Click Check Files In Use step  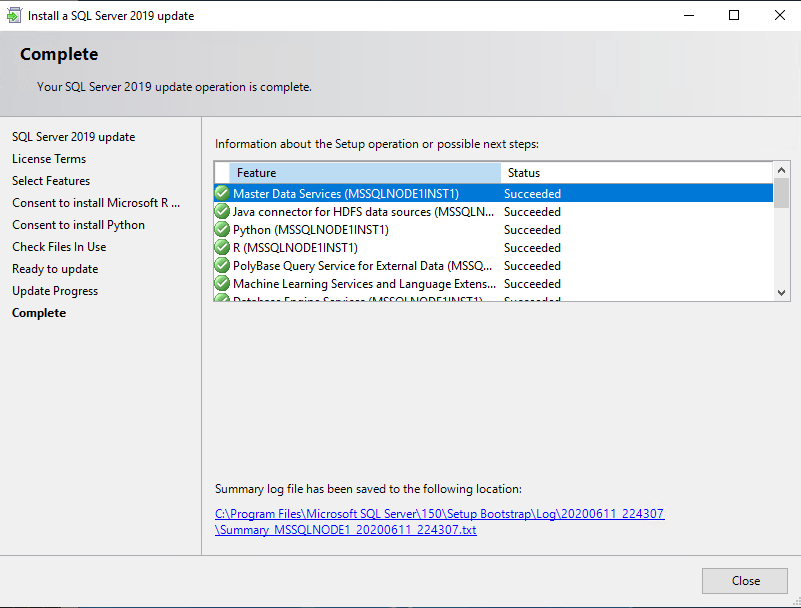pos(59,247)
